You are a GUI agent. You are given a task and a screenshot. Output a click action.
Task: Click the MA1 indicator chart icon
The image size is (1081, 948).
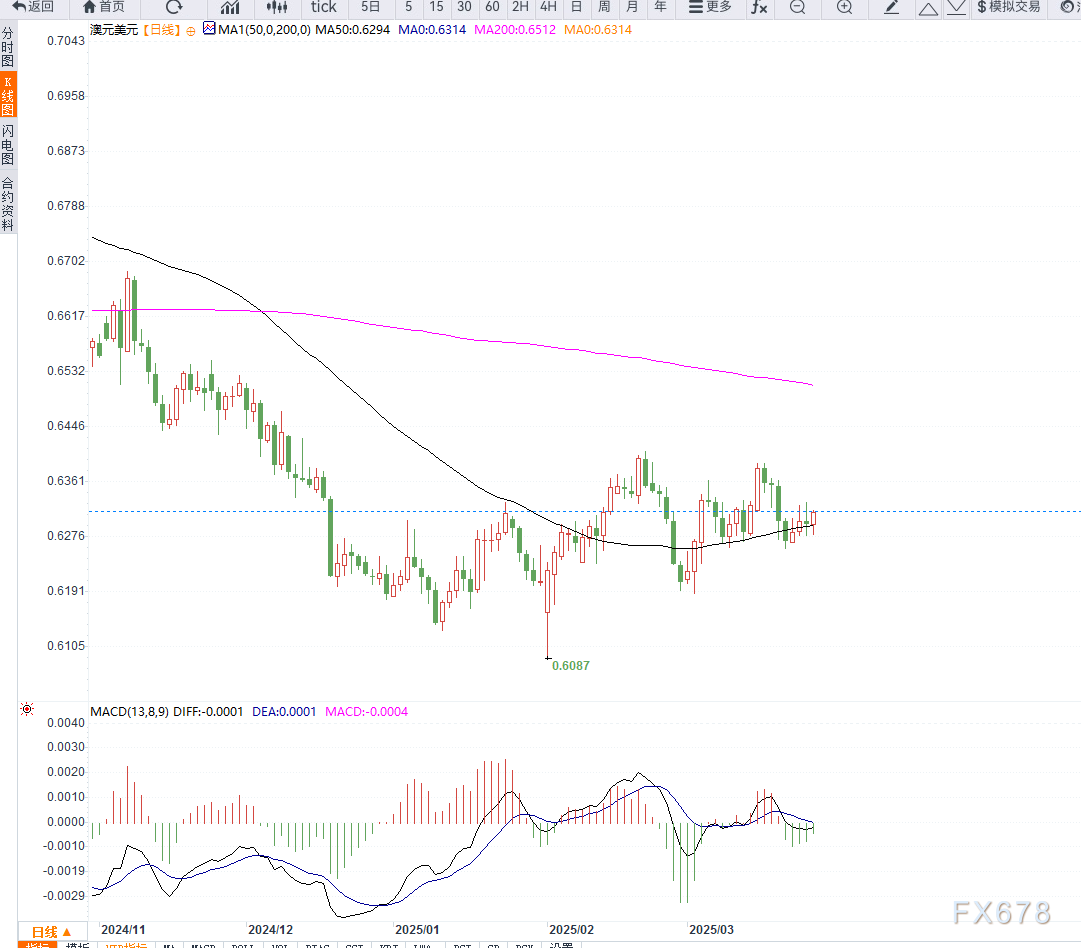209,29
